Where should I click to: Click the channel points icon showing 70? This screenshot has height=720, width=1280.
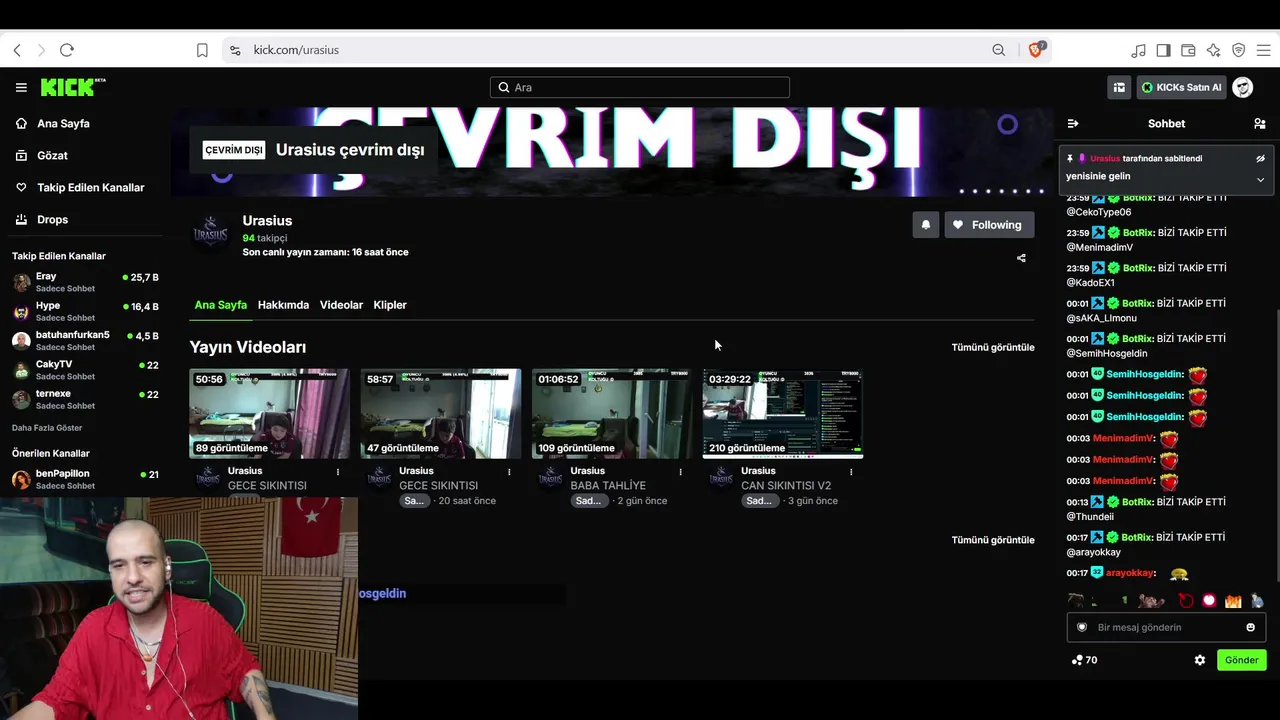coord(1084,660)
